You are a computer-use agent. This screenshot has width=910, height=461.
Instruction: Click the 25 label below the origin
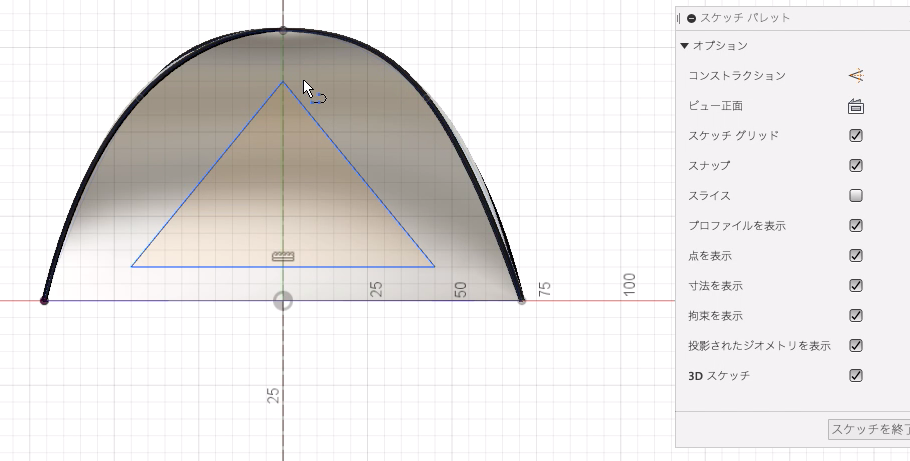(273, 395)
